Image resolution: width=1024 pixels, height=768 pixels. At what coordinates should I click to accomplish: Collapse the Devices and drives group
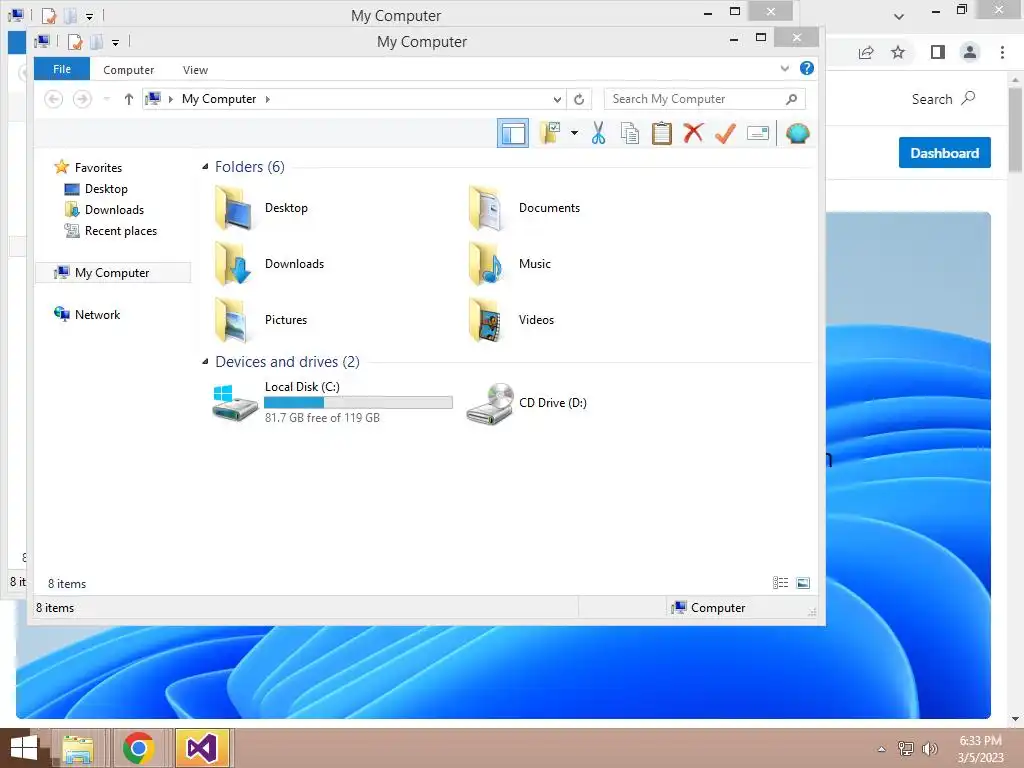pyautogui.click(x=205, y=361)
